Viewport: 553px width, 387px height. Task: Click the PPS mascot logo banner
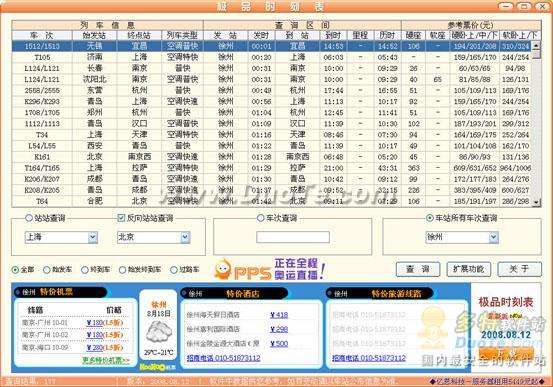tap(270, 269)
